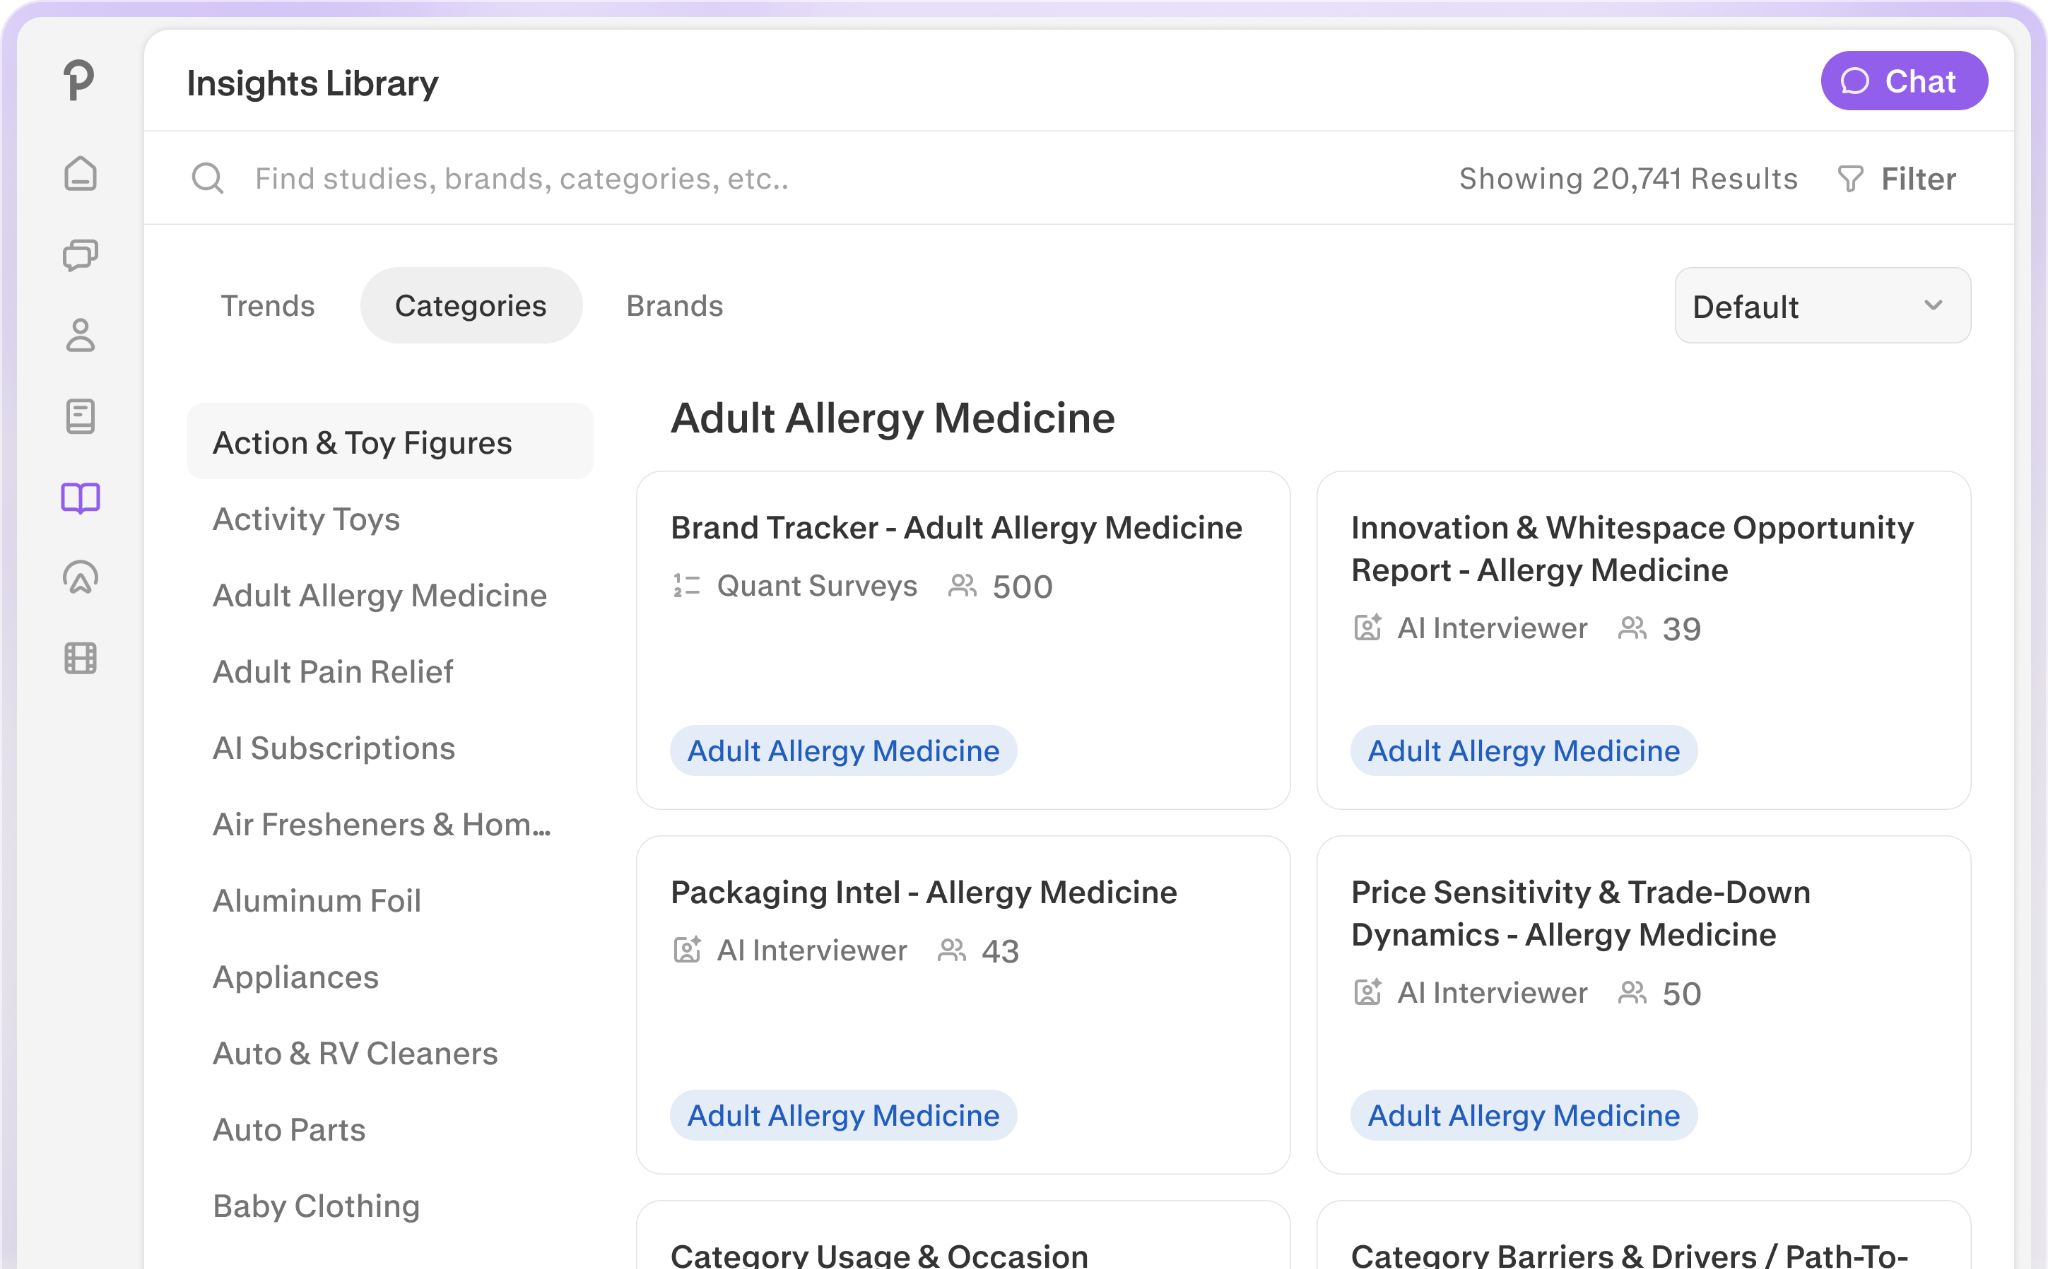Screen dimensions: 2048x1269
Task: Click Adult Allergy Medicine tag on Packaging Intel card
Action: pos(843,1115)
